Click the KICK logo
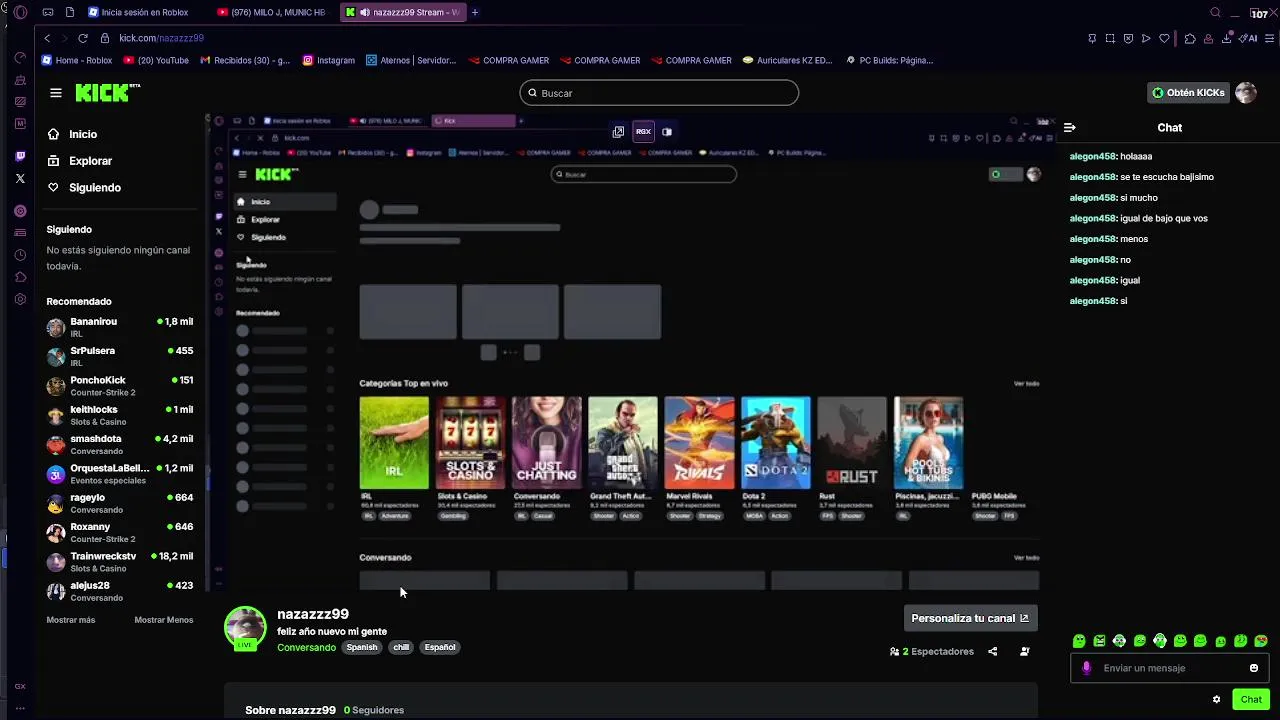Image resolution: width=1280 pixels, height=720 pixels. (108, 93)
